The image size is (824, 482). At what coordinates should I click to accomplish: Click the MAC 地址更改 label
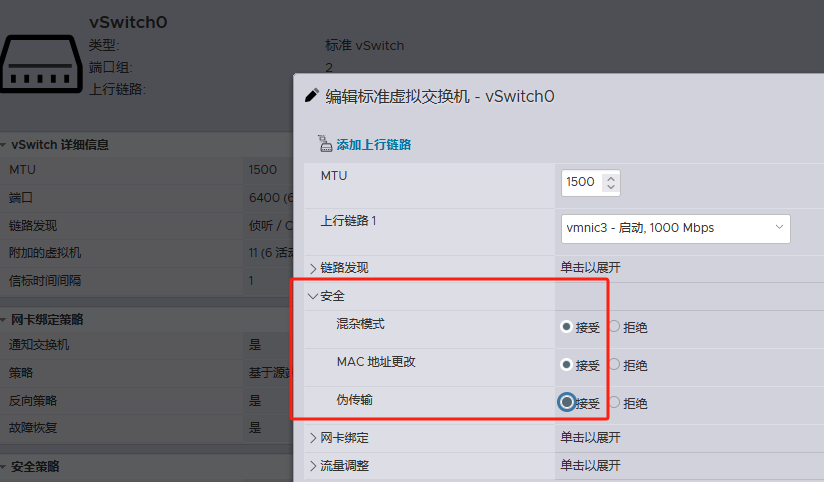point(376,362)
